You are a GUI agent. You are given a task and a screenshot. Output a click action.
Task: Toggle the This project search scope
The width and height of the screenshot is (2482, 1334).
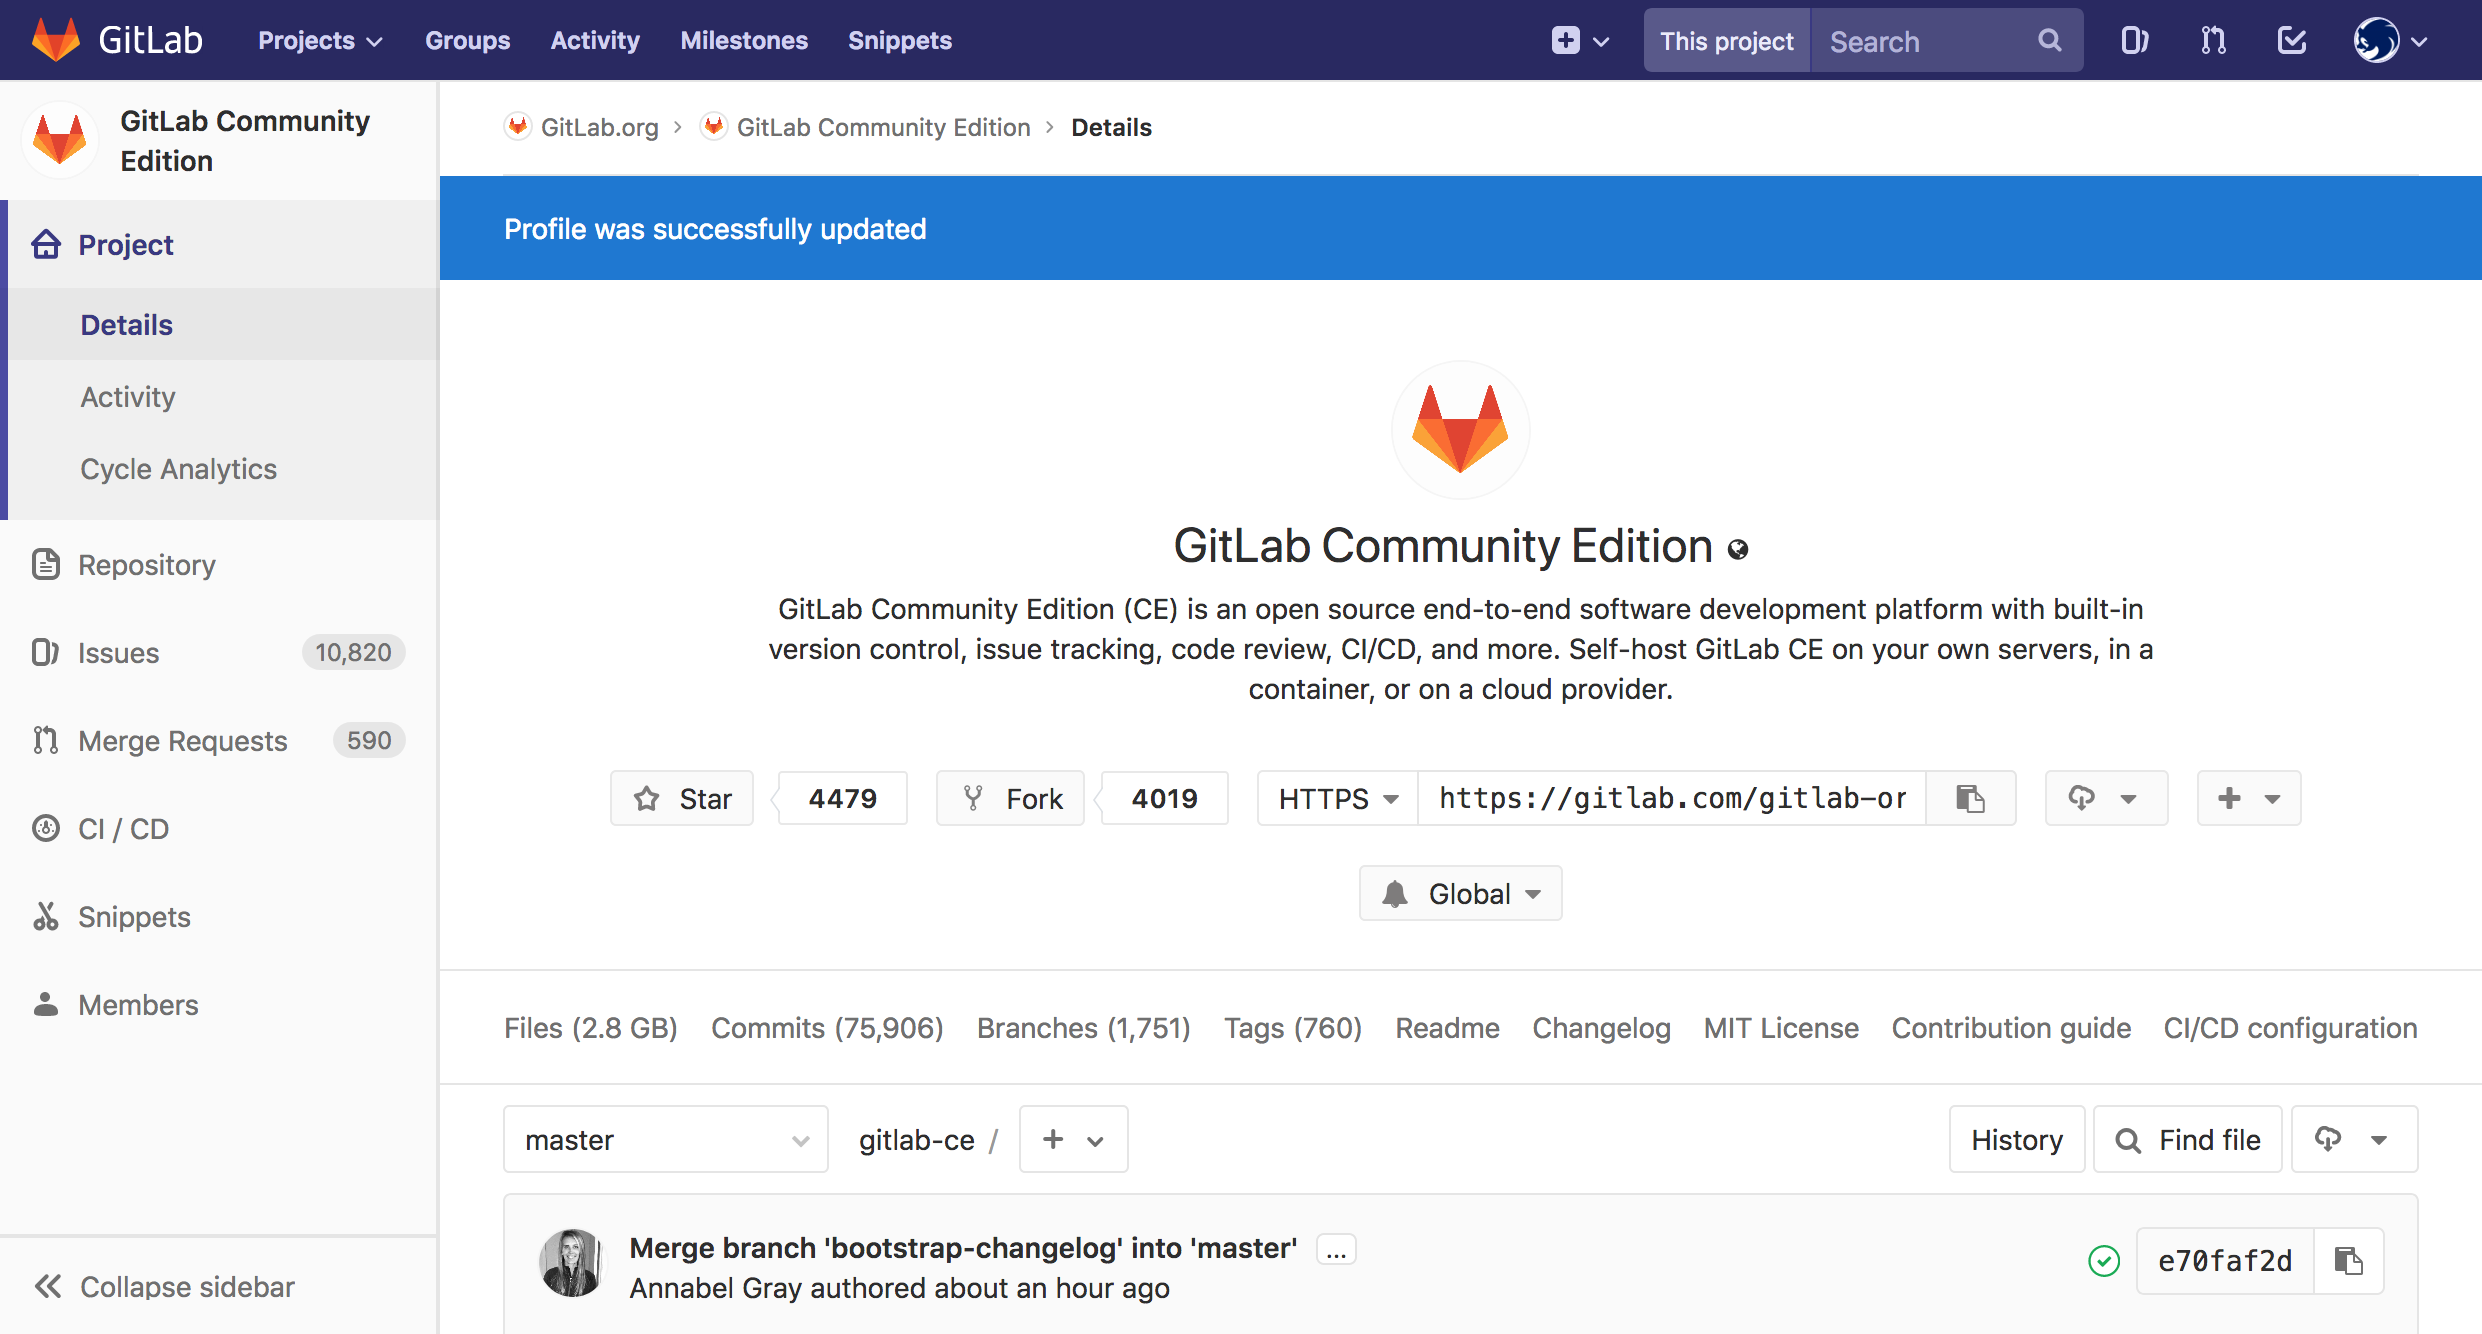coord(1726,40)
